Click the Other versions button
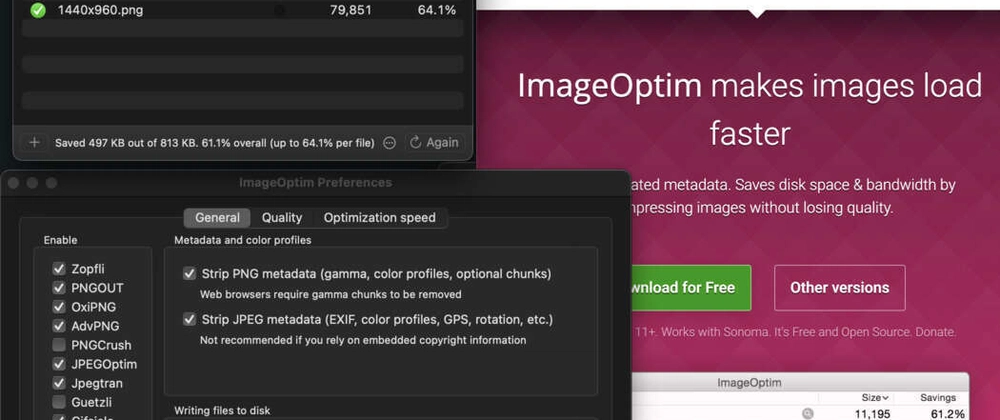This screenshot has height=420, width=1000. tap(839, 287)
